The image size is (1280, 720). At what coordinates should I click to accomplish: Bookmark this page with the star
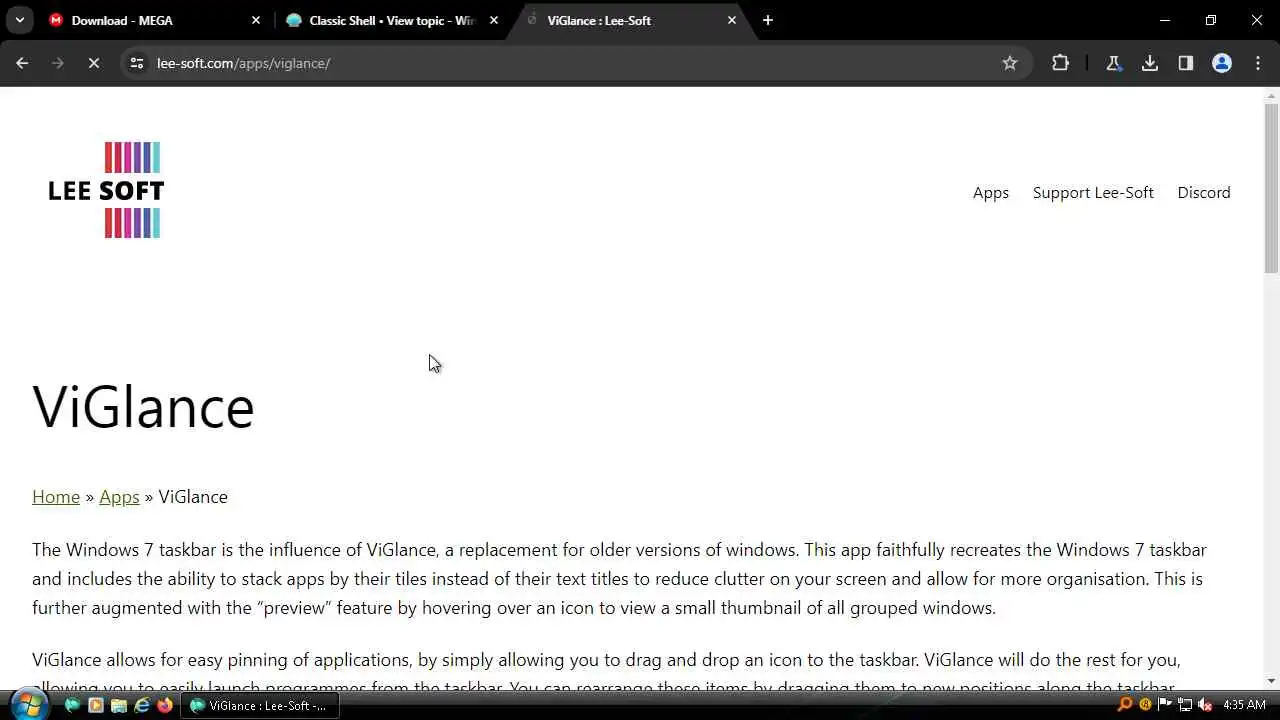point(1010,63)
